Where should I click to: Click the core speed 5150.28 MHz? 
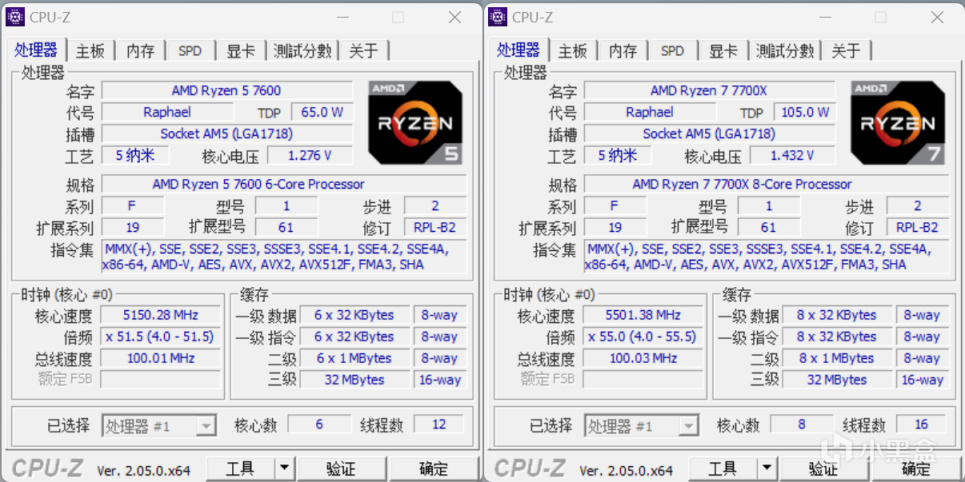(x=160, y=315)
